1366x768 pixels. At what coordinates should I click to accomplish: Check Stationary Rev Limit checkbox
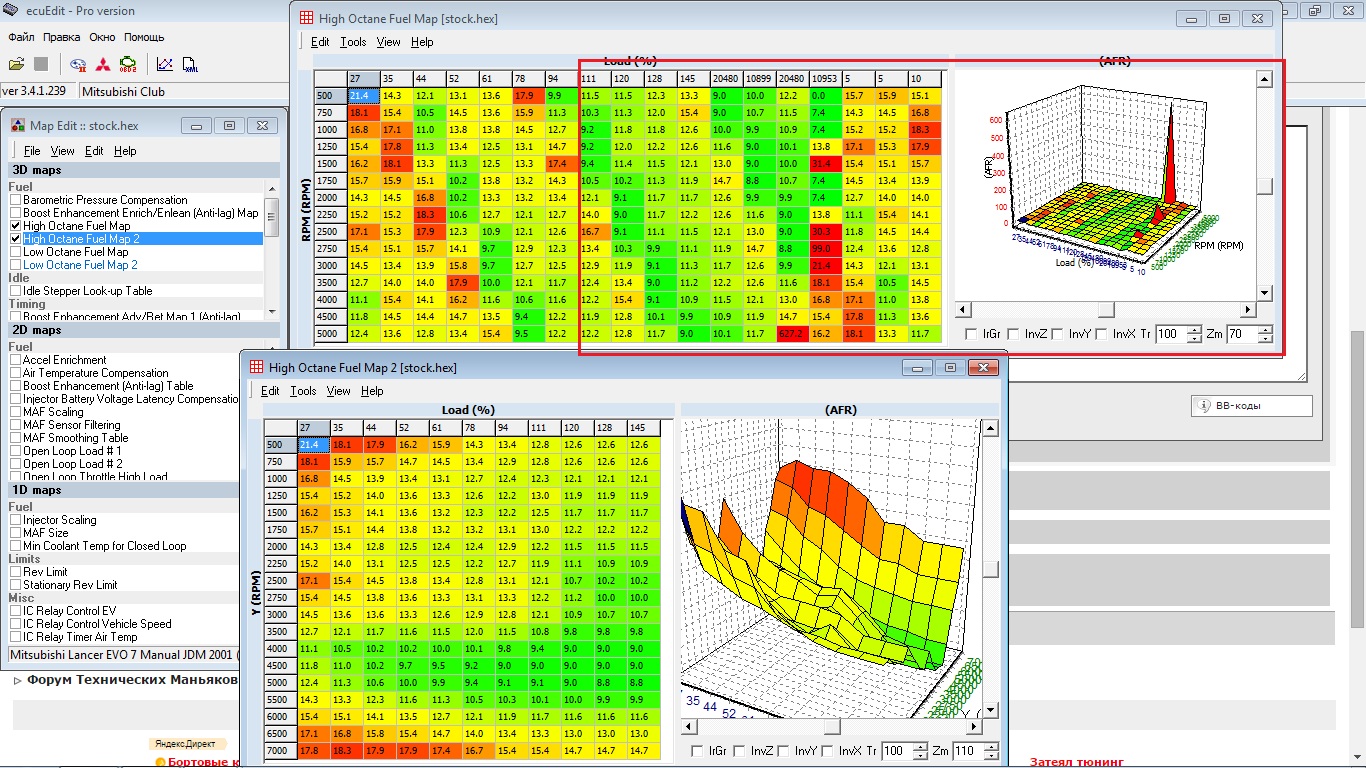click(x=15, y=585)
